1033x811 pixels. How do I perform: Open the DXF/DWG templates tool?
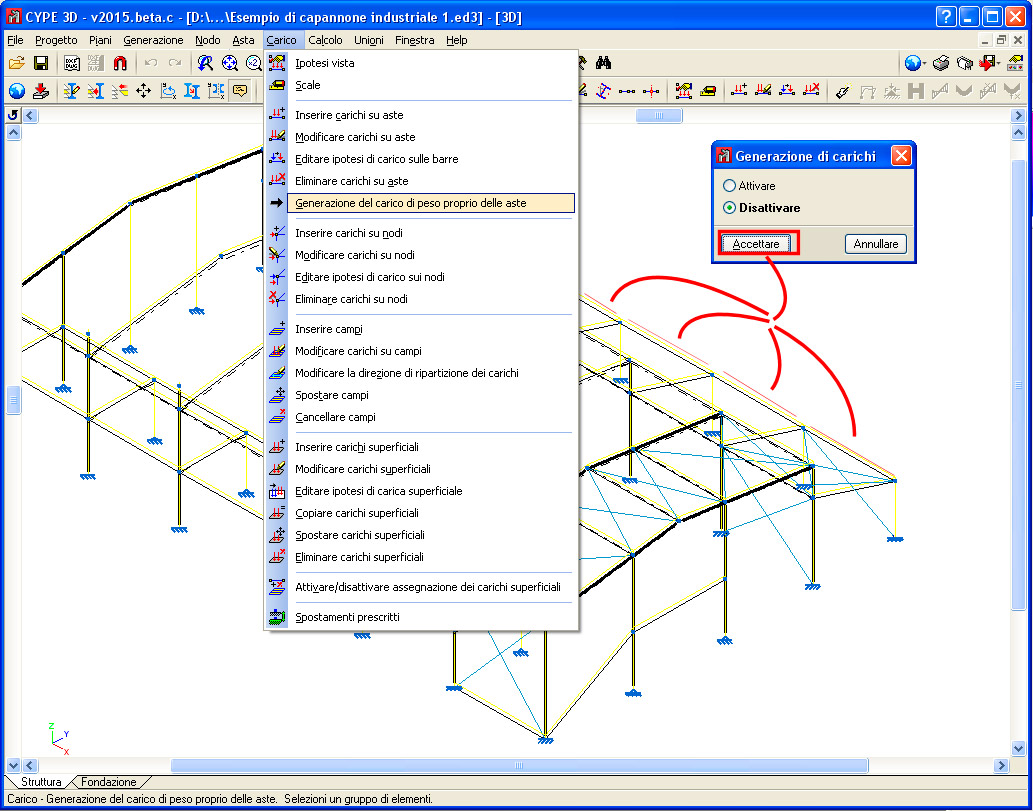(x=72, y=63)
